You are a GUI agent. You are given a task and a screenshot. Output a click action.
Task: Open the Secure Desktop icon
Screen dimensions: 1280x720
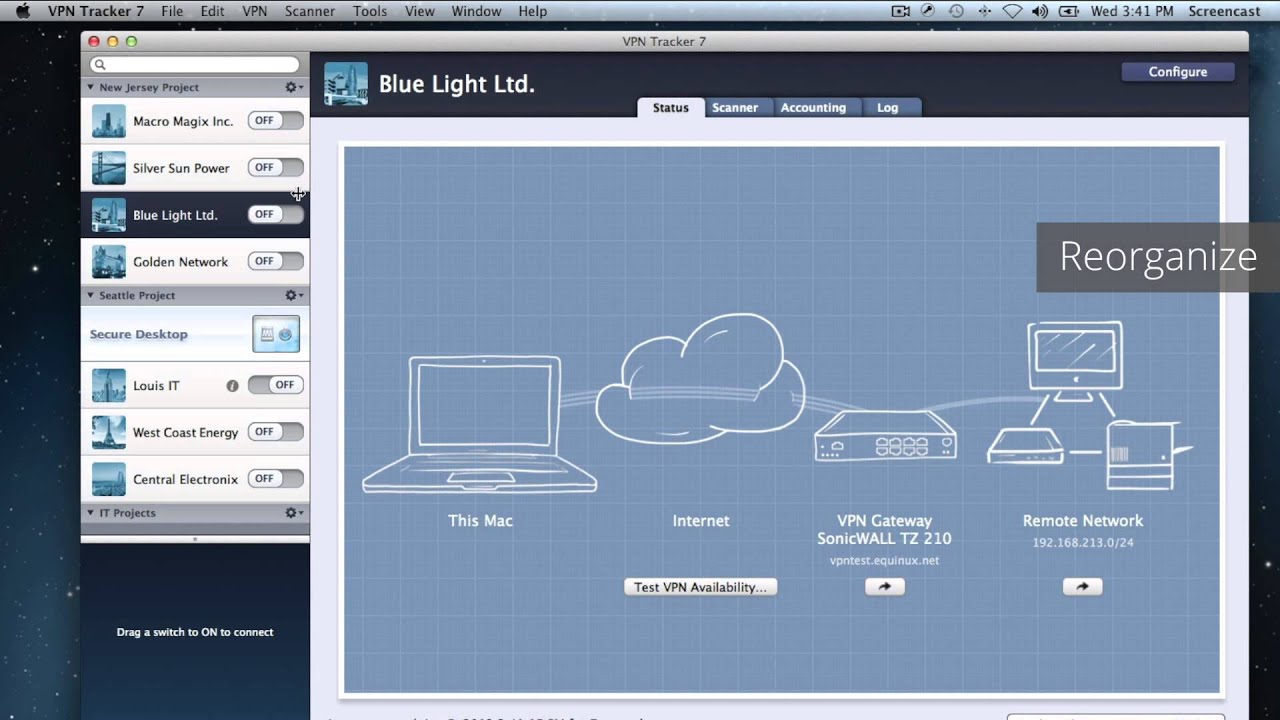[276, 334]
